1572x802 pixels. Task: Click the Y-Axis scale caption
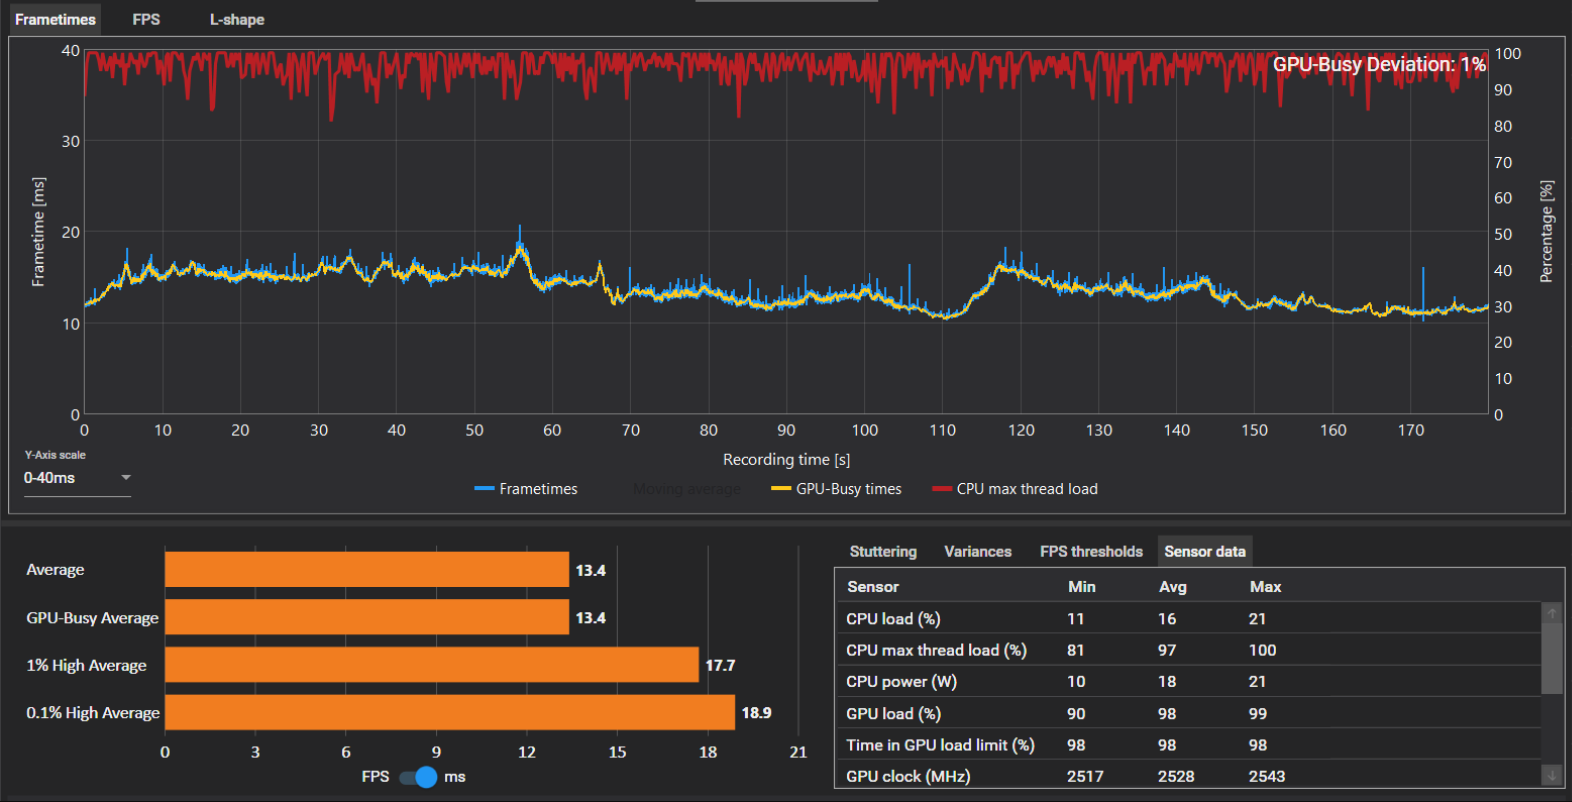55,455
